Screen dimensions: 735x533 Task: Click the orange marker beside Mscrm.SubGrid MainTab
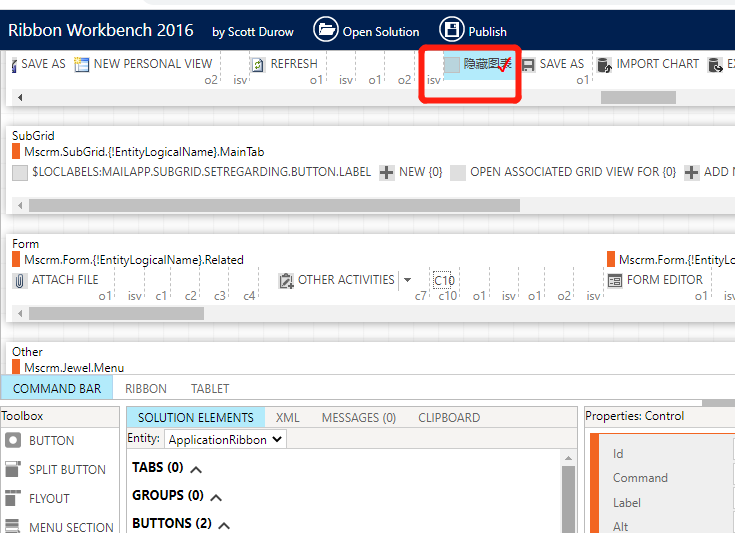click(16, 151)
